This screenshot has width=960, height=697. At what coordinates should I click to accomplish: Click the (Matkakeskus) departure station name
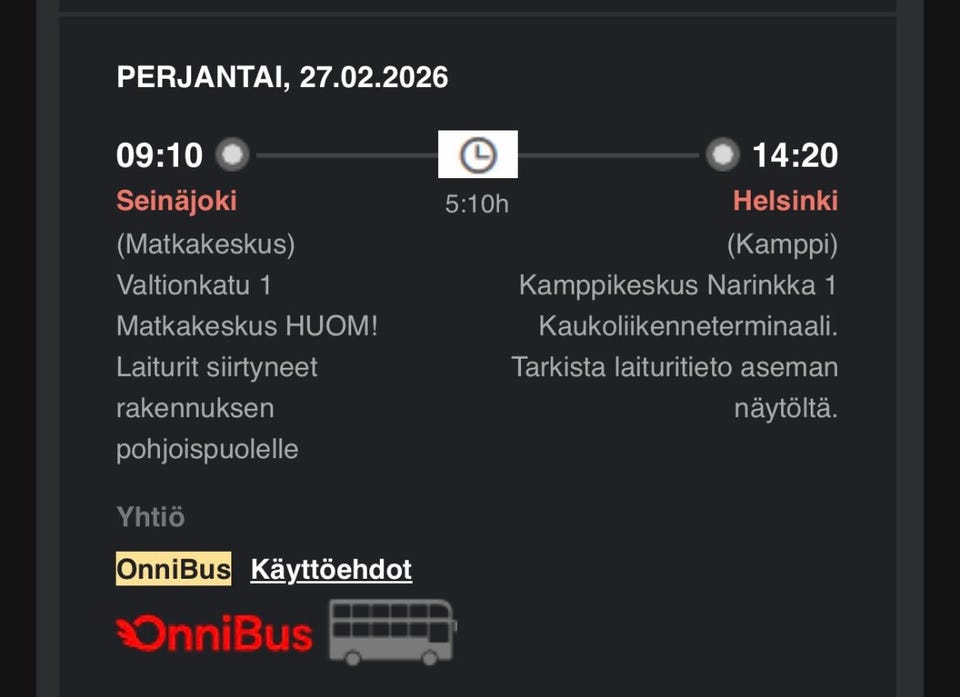[206, 243]
